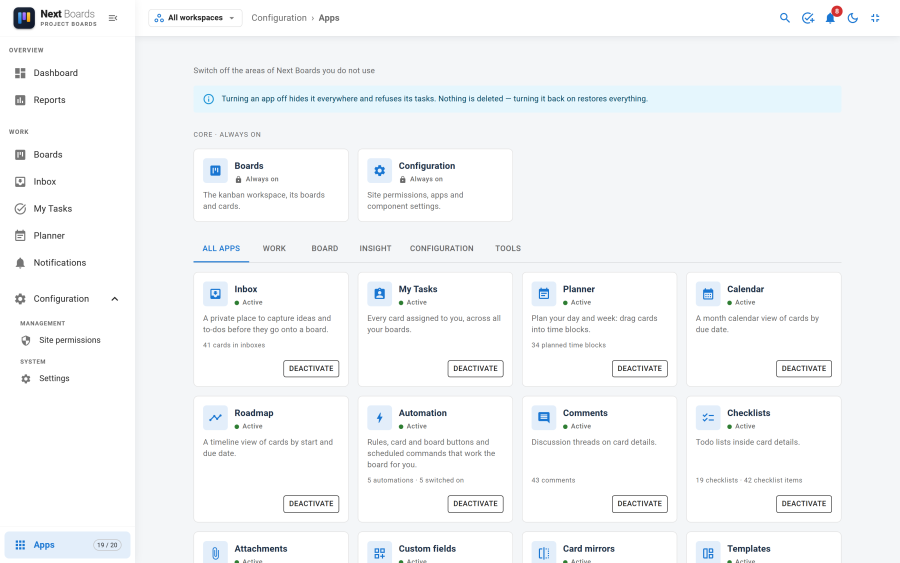900x563 pixels.
Task: Deactivate the Roadmap app
Action: pos(311,504)
